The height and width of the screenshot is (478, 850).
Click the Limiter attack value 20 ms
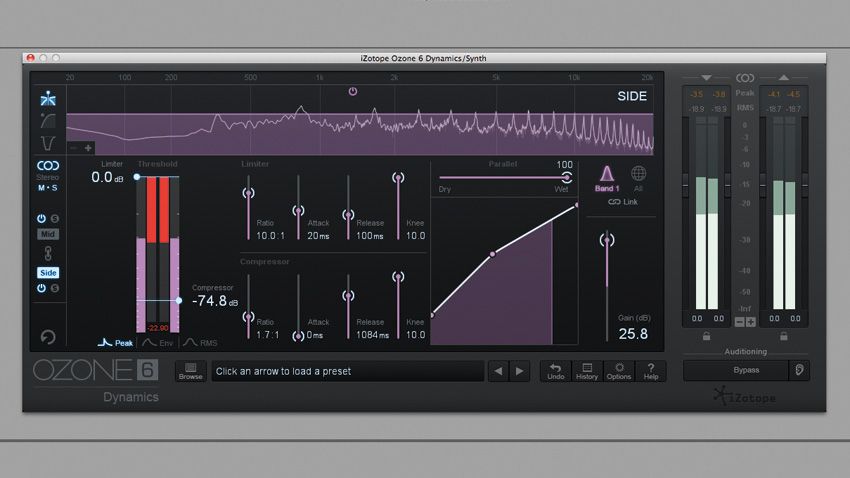(318, 236)
